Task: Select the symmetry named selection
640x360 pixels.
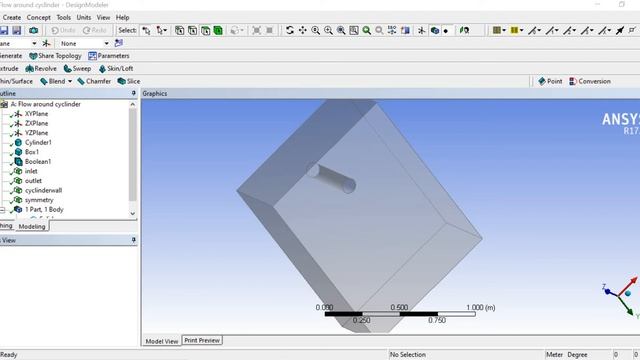Action: 39,200
